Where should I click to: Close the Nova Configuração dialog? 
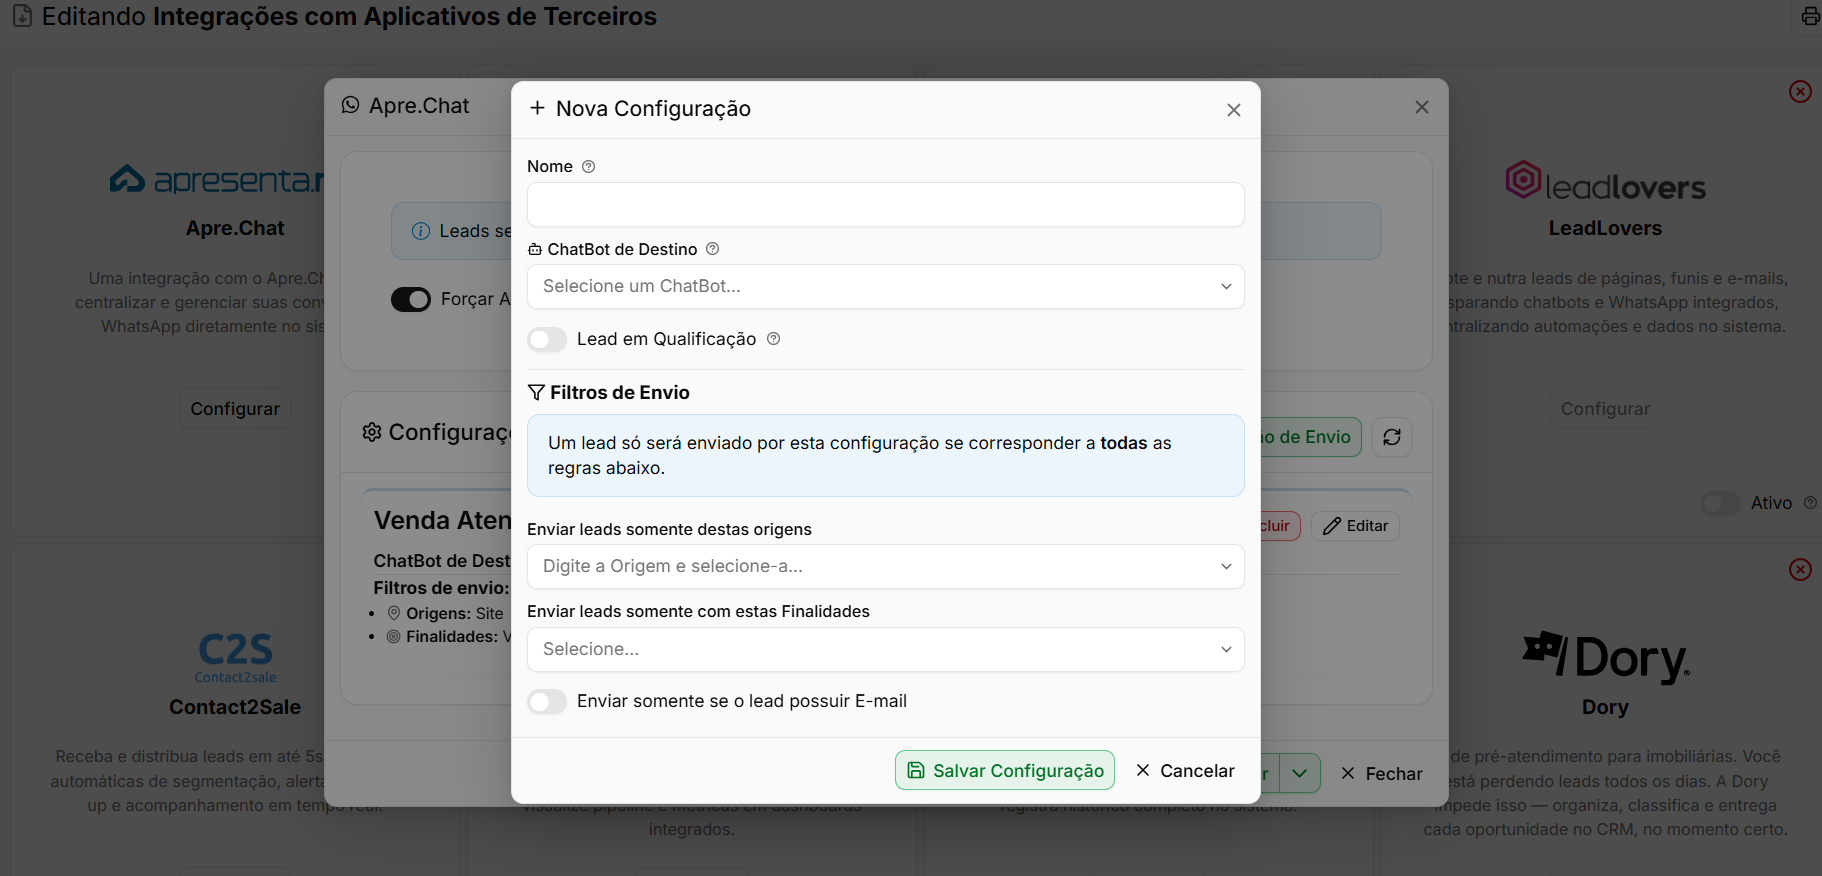(1234, 110)
